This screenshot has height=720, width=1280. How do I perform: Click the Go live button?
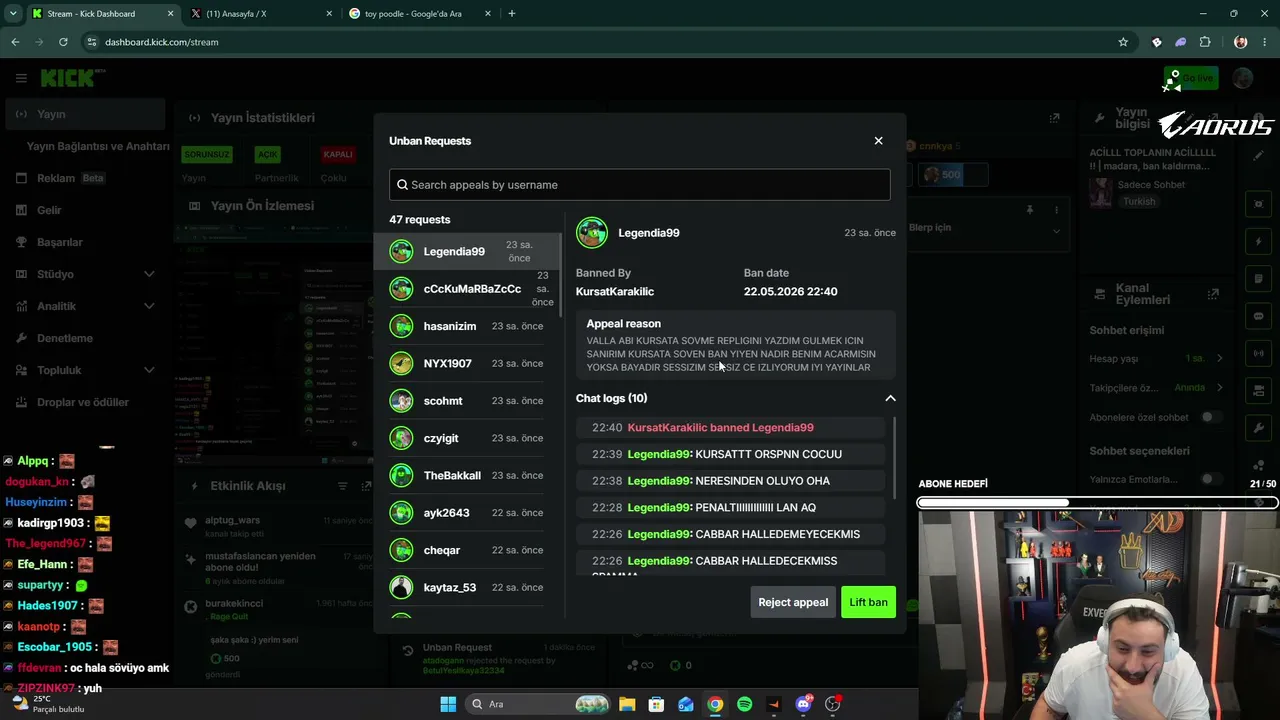pyautogui.click(x=1190, y=78)
